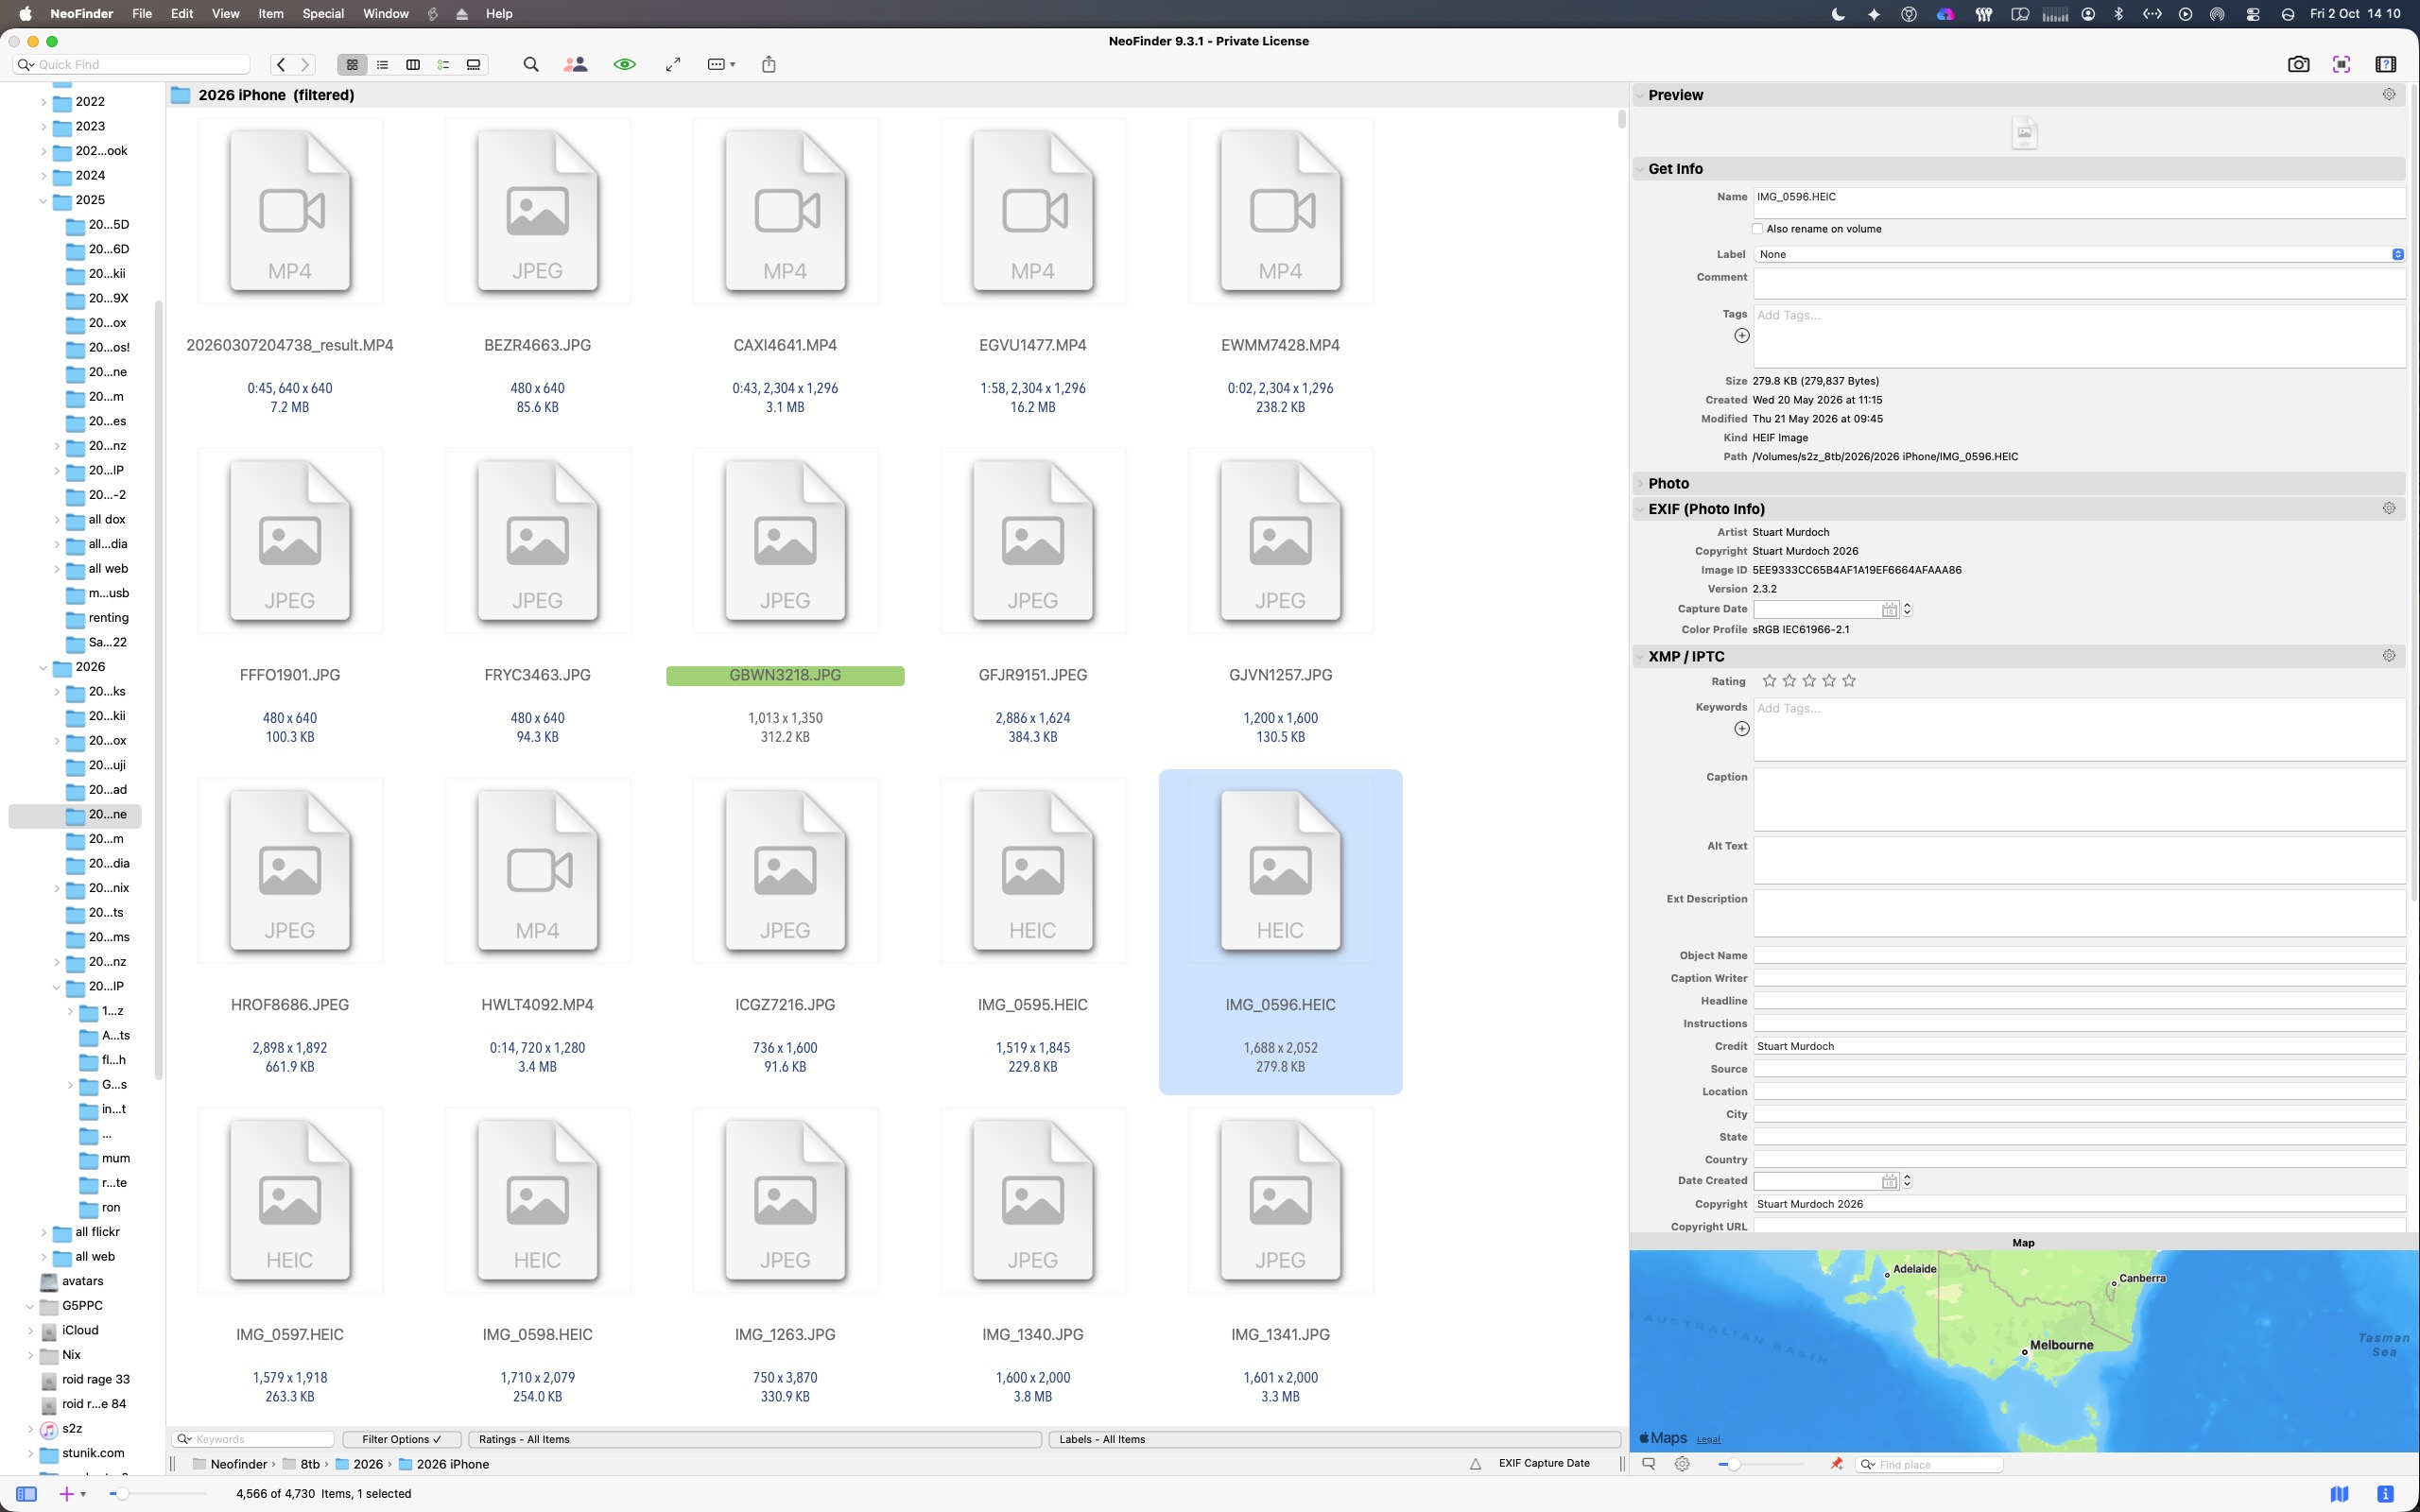Image resolution: width=2420 pixels, height=1512 pixels.
Task: Collapse the 2025 folder in sidebar
Action: (43, 200)
